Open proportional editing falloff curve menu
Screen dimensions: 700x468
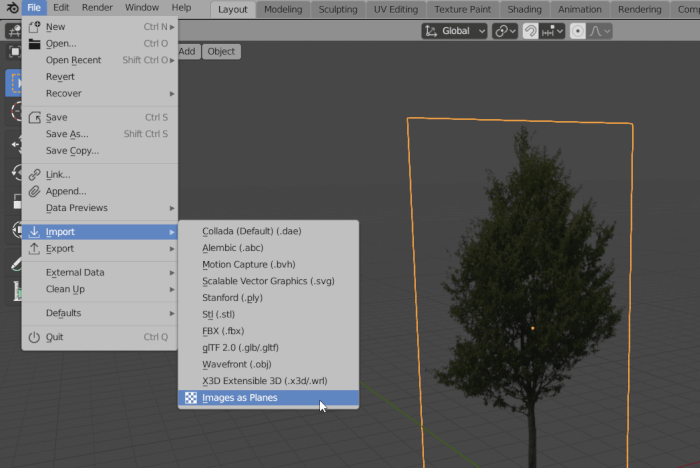coord(599,31)
